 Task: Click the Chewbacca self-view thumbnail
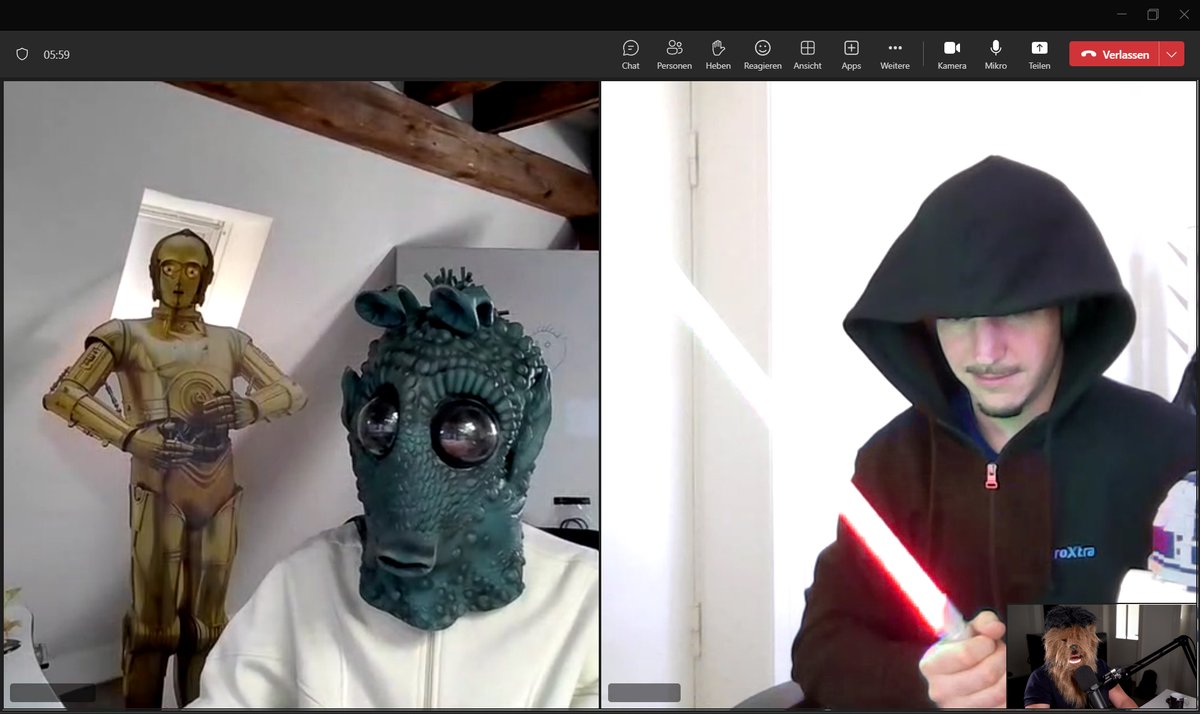tap(1101, 656)
